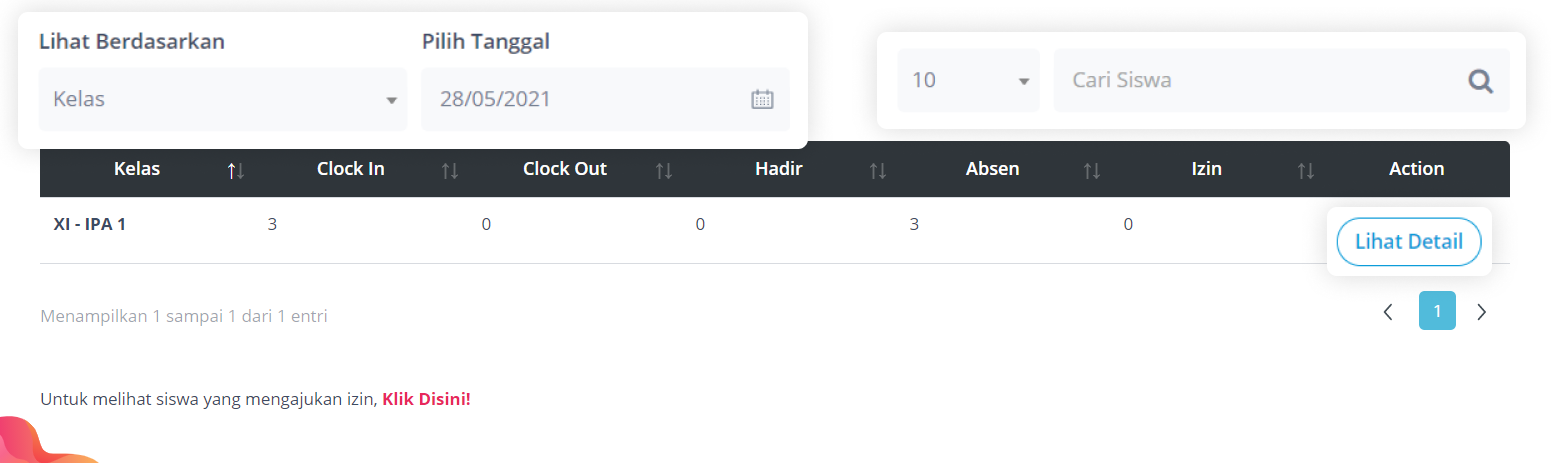This screenshot has width=1551, height=463.
Task: Go to previous page arrow
Action: click(x=1388, y=312)
